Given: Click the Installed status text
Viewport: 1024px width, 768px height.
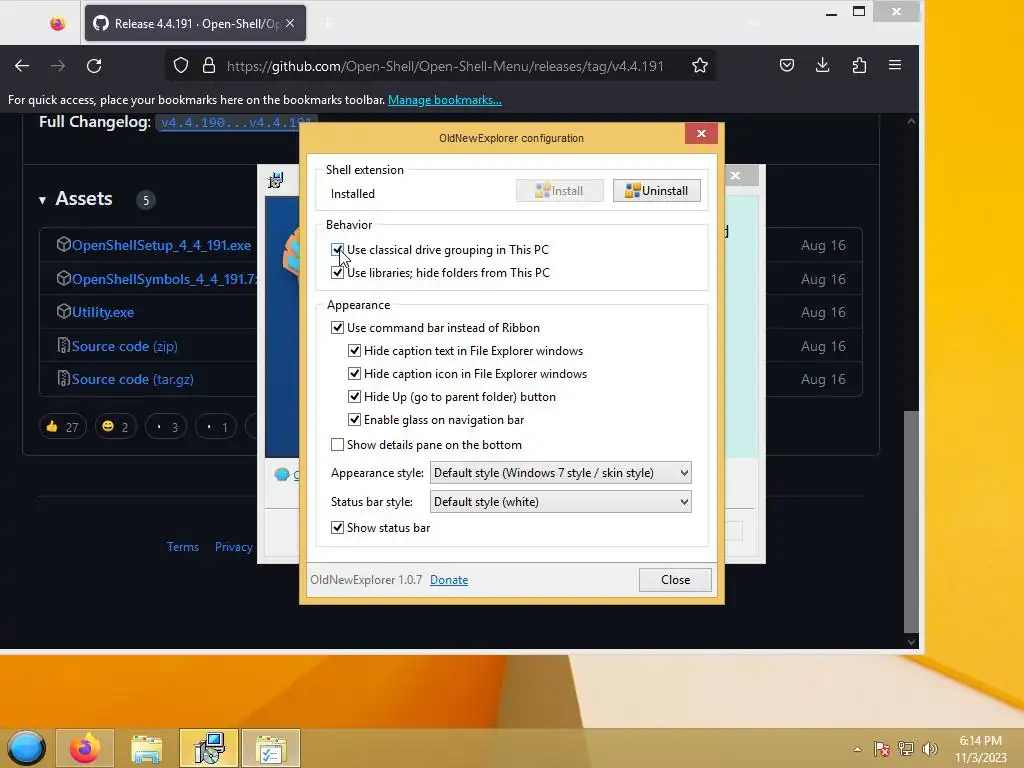Looking at the screenshot, I should click(353, 193).
